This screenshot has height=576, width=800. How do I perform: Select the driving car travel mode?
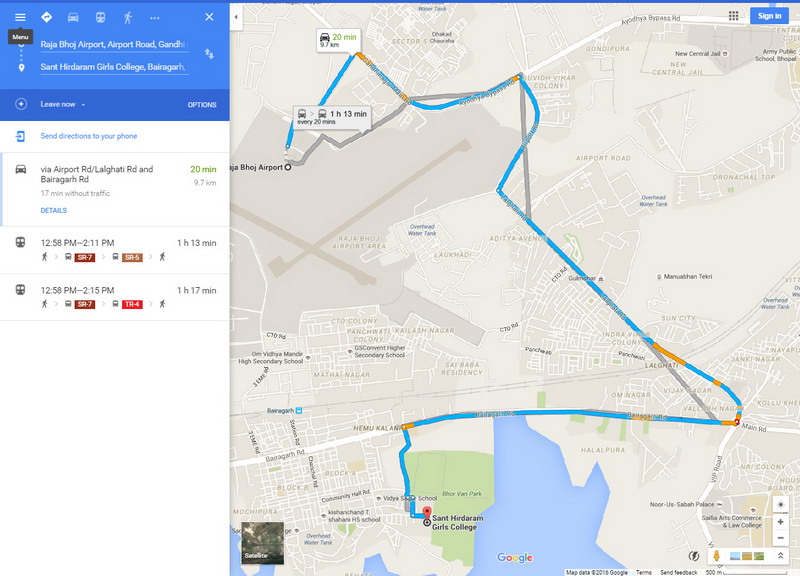[73, 17]
